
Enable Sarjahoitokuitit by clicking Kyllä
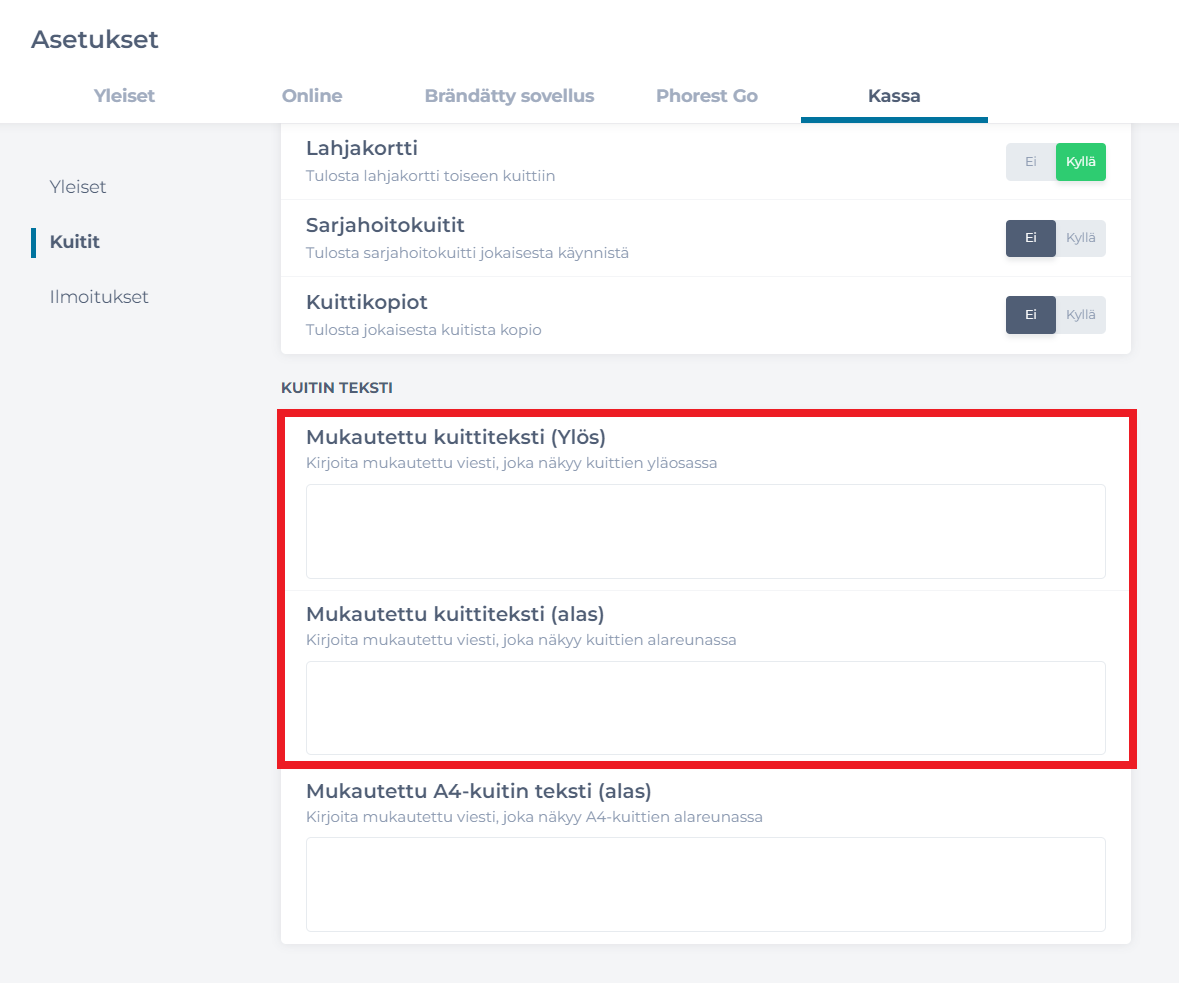[1081, 238]
